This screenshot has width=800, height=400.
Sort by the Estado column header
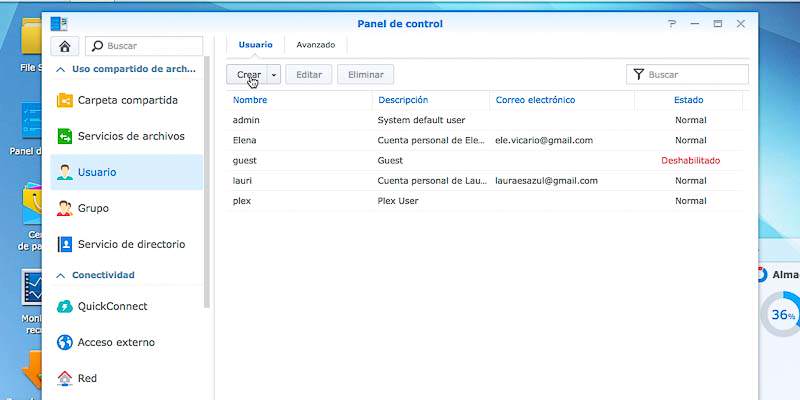click(688, 100)
